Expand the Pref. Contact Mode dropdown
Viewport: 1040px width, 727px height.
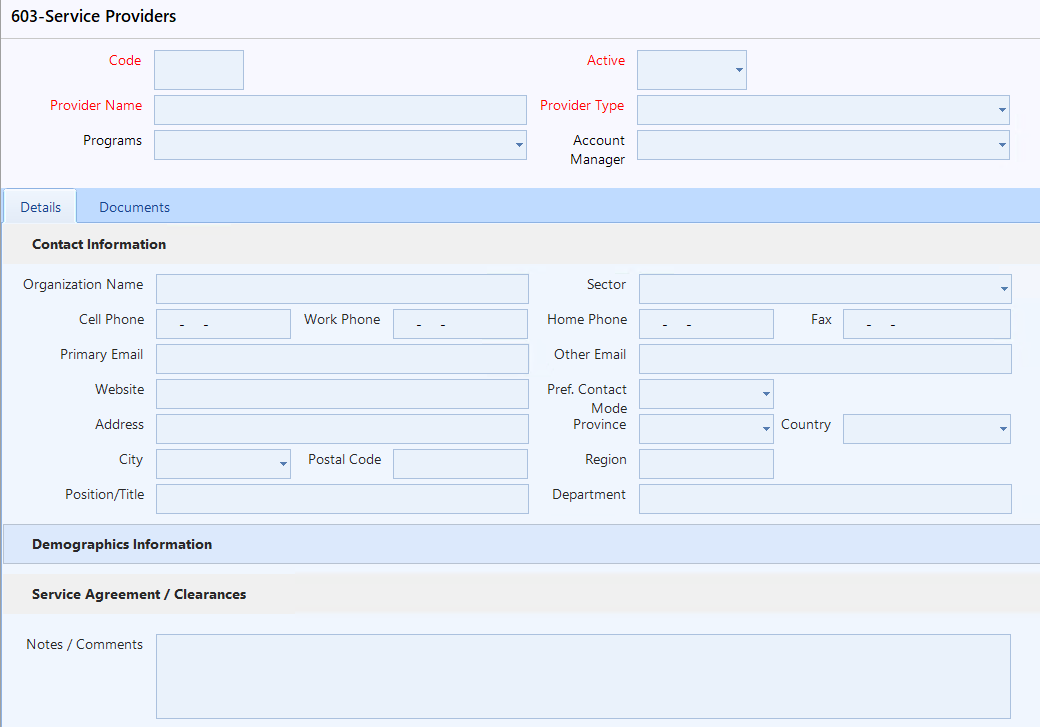point(706,394)
